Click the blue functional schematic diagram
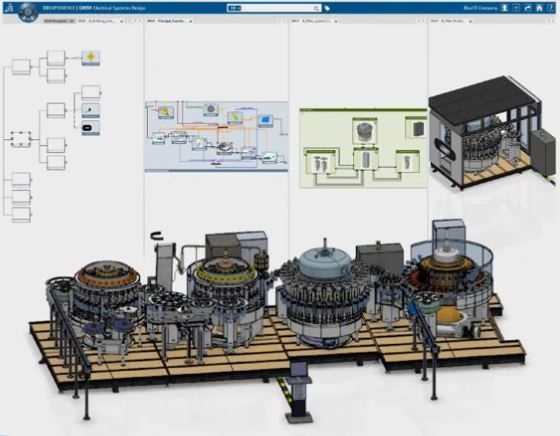 pyautogui.click(x=216, y=136)
